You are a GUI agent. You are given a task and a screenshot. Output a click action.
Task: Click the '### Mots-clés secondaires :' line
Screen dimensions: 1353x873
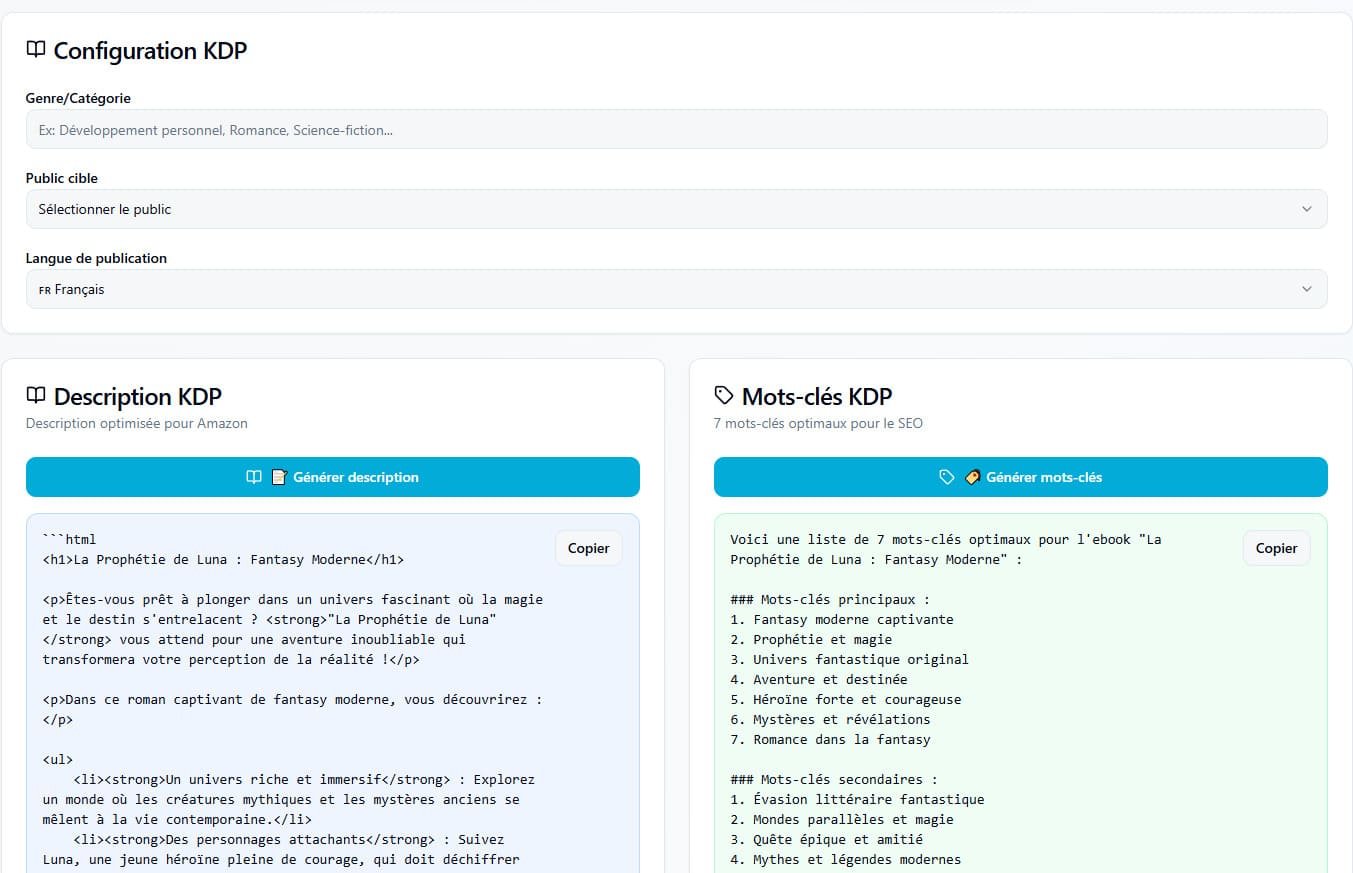tap(834, 779)
